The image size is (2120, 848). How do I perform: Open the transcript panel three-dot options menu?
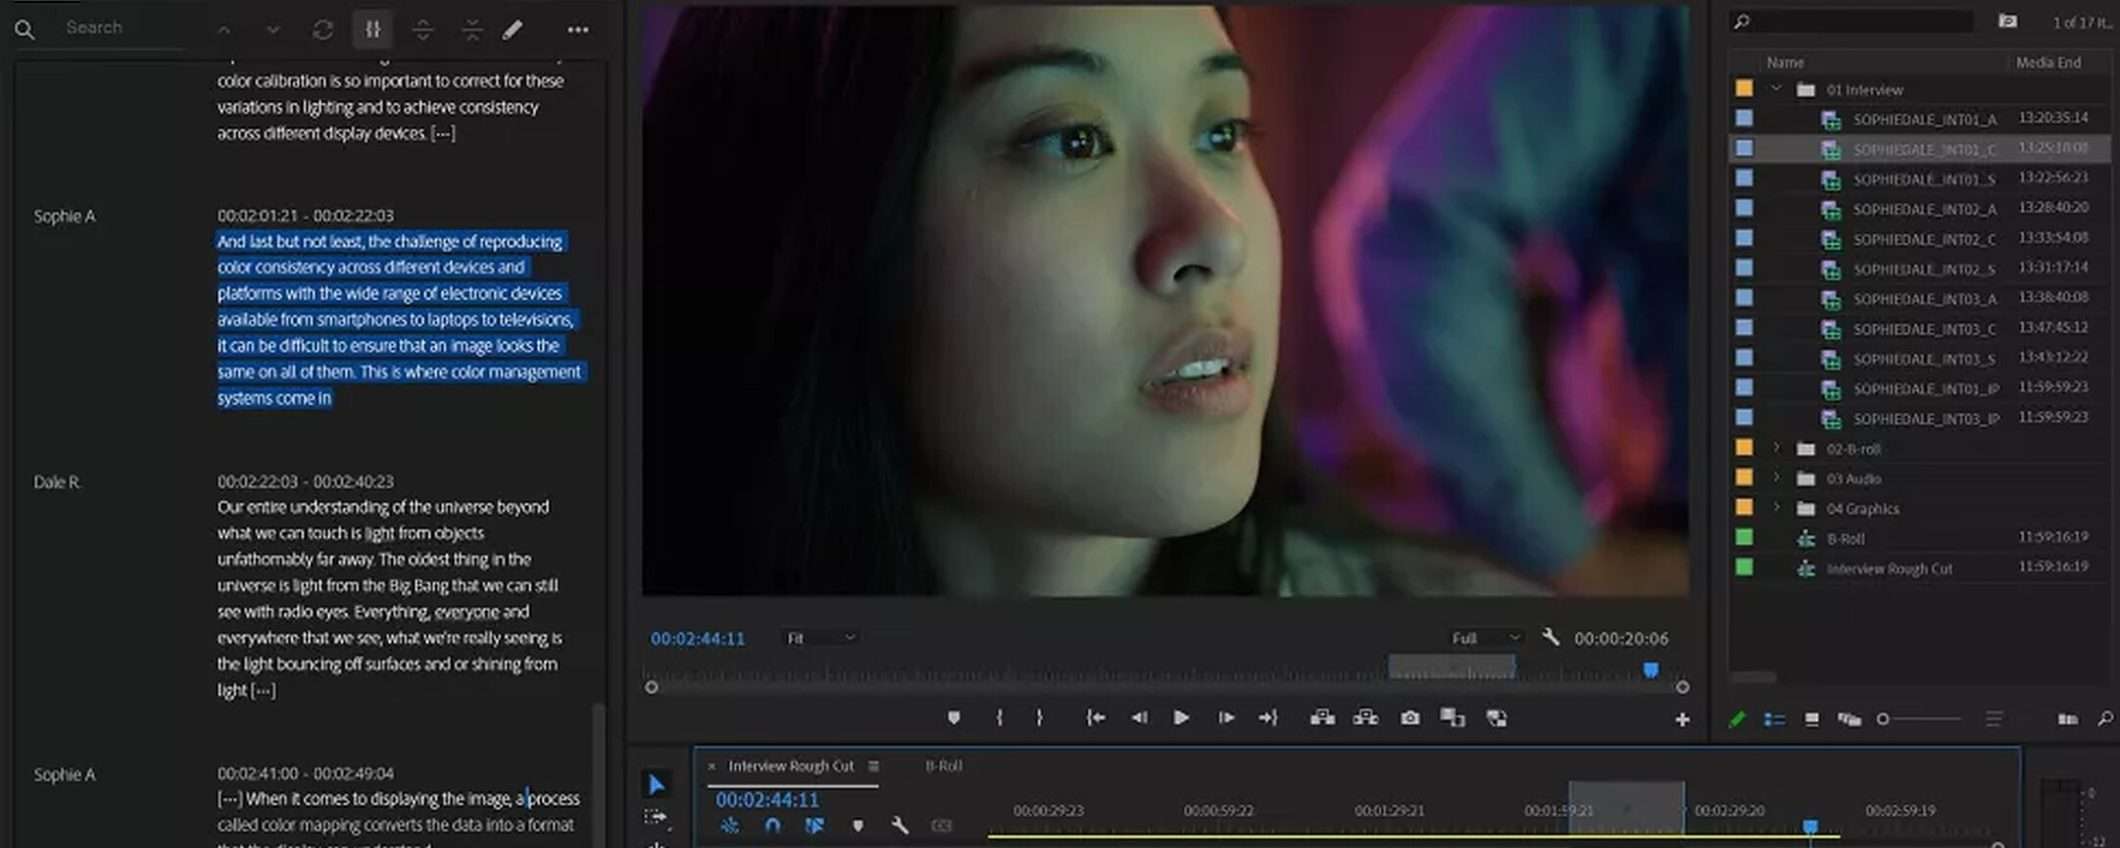tap(578, 30)
